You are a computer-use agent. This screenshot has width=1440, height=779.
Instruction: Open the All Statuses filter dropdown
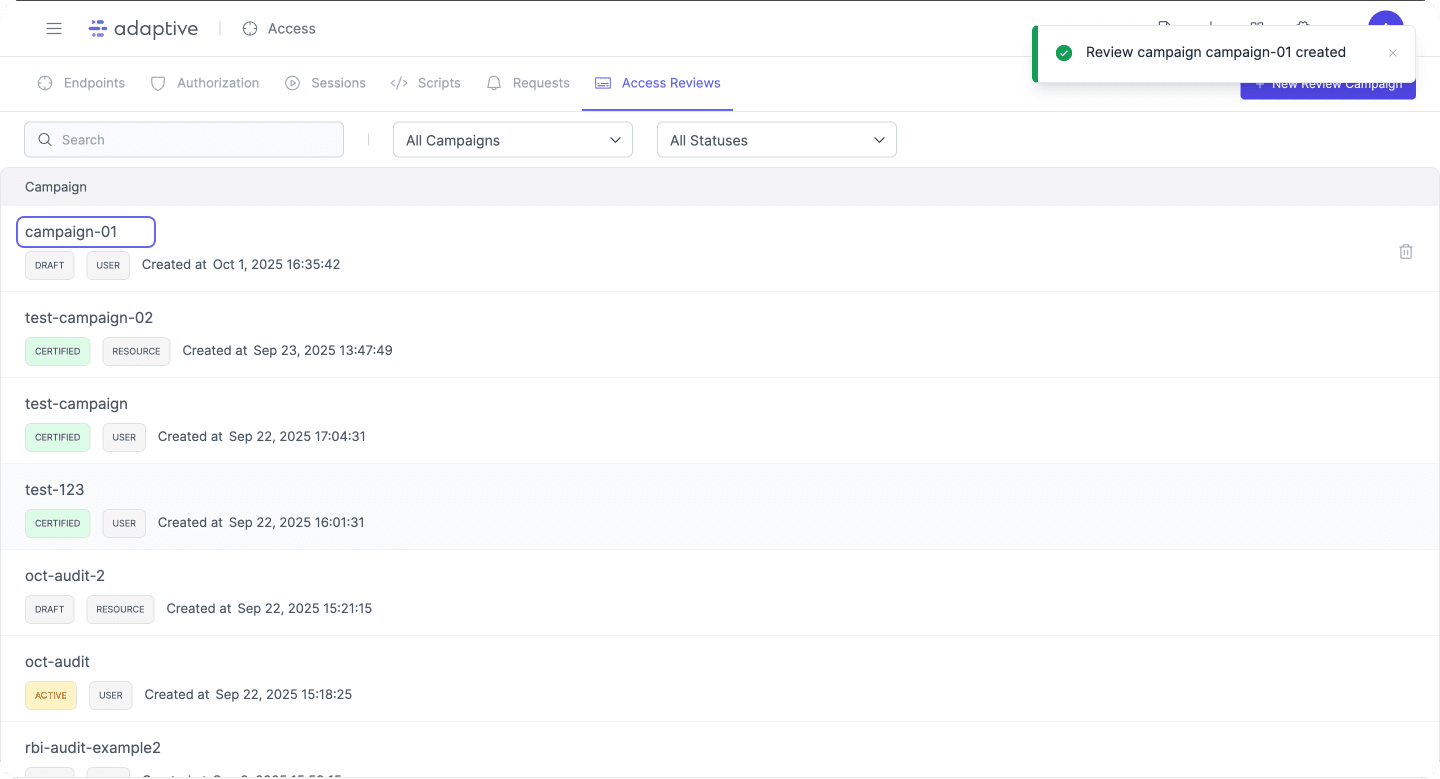777,140
